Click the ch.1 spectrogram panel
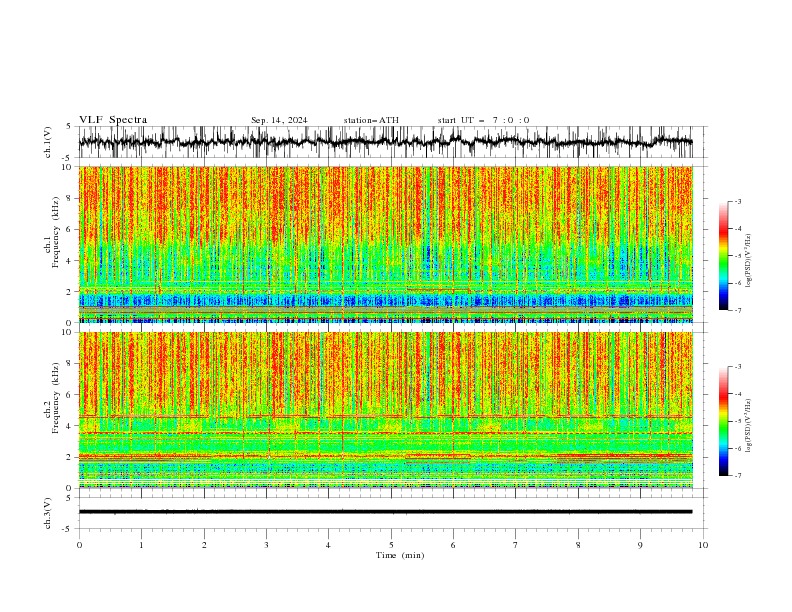The width and height of the screenshot is (792, 612). point(385,244)
